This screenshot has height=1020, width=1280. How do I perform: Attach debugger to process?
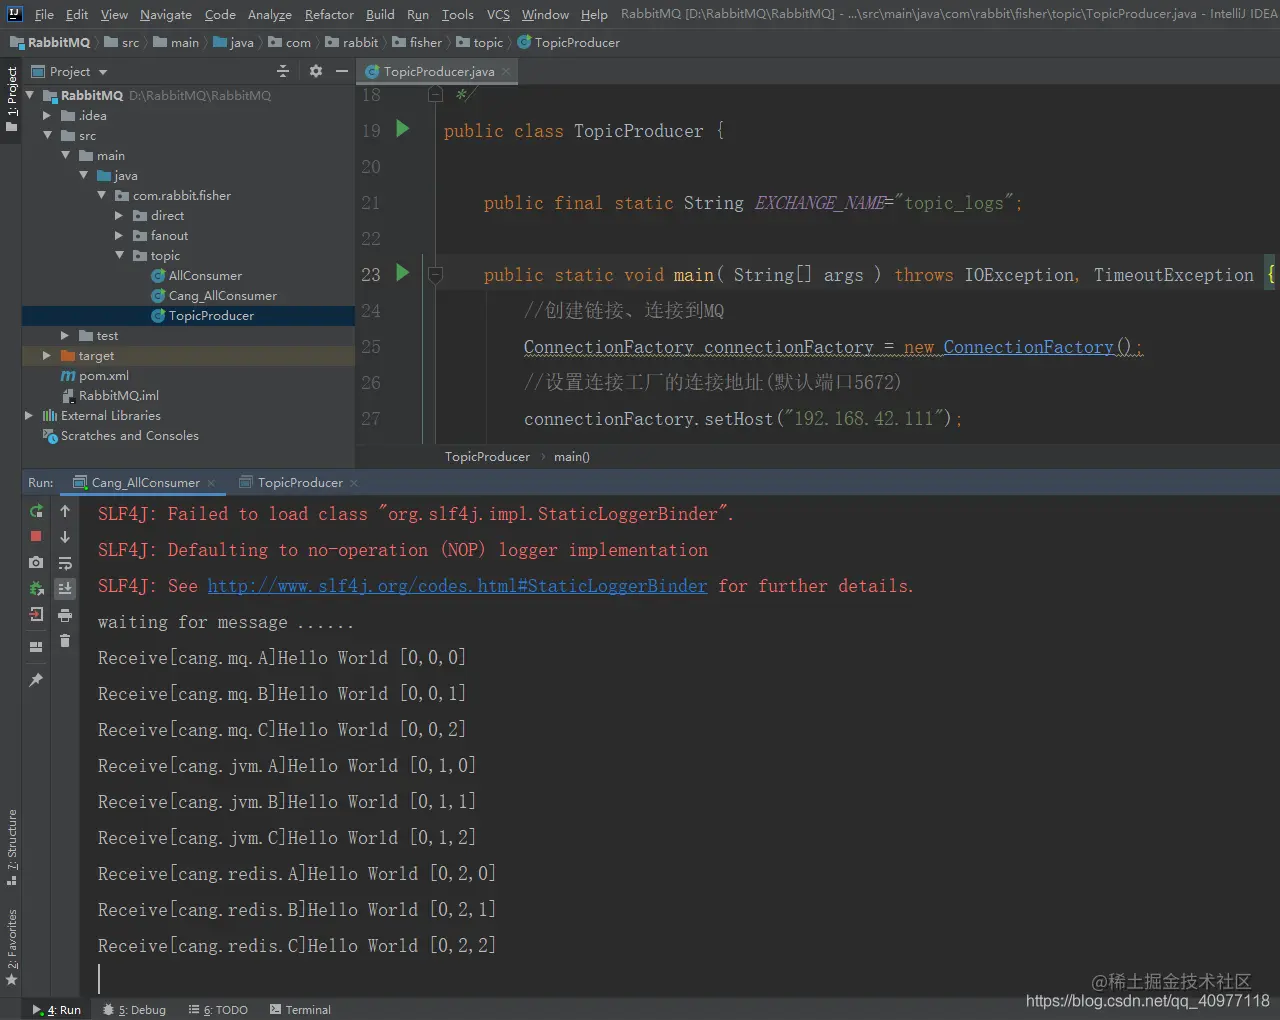[x=36, y=589]
